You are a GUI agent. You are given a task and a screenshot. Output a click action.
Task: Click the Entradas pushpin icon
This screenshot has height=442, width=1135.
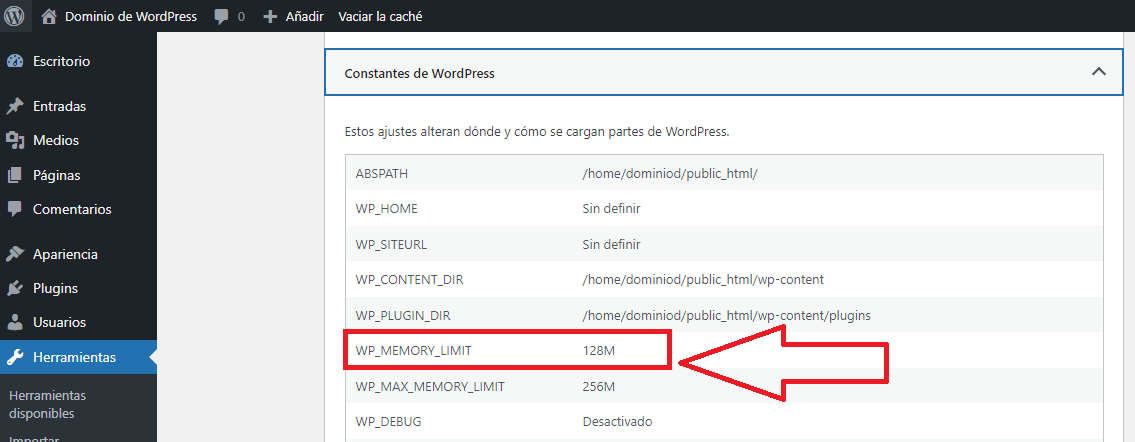point(14,106)
